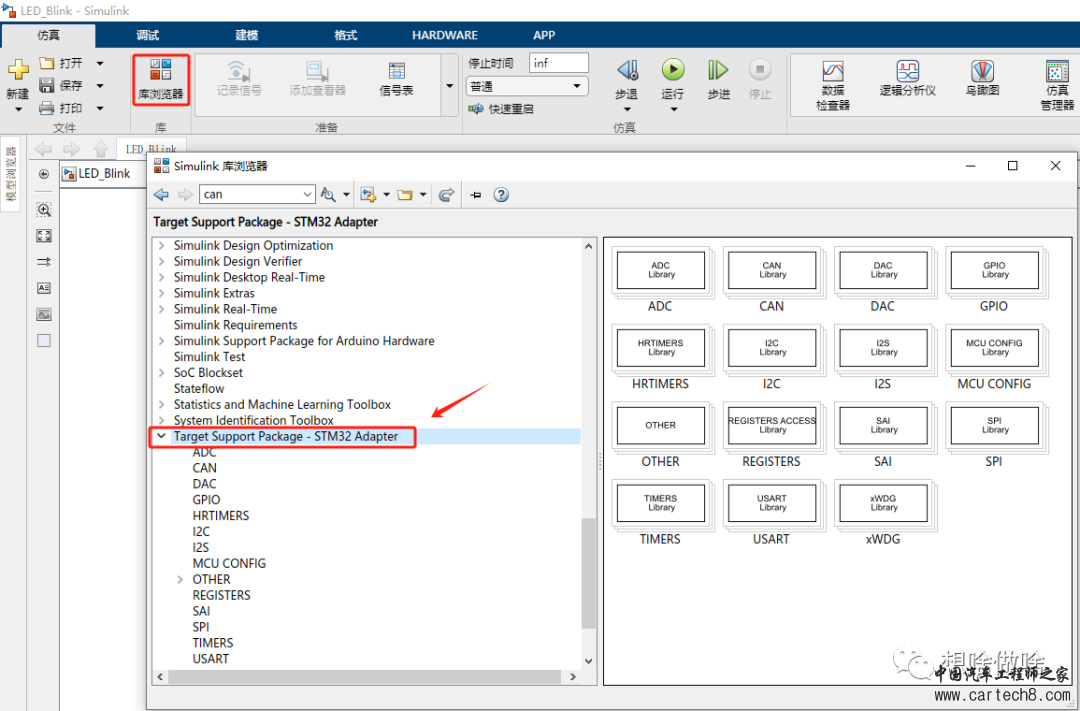The height and width of the screenshot is (711, 1080).
Task: Select HRTIMERS in the library tree
Action: 220,516
